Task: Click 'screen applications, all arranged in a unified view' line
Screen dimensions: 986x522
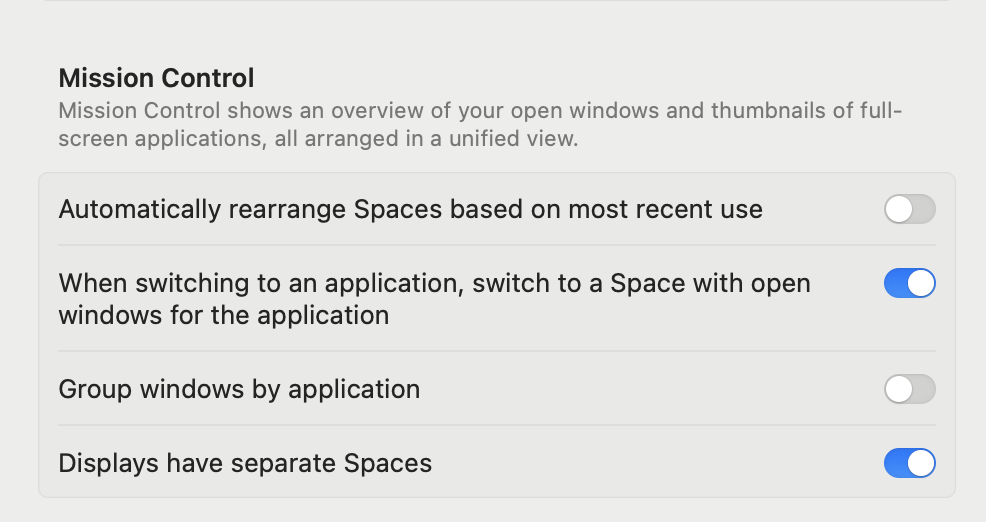Action: click(x=318, y=139)
